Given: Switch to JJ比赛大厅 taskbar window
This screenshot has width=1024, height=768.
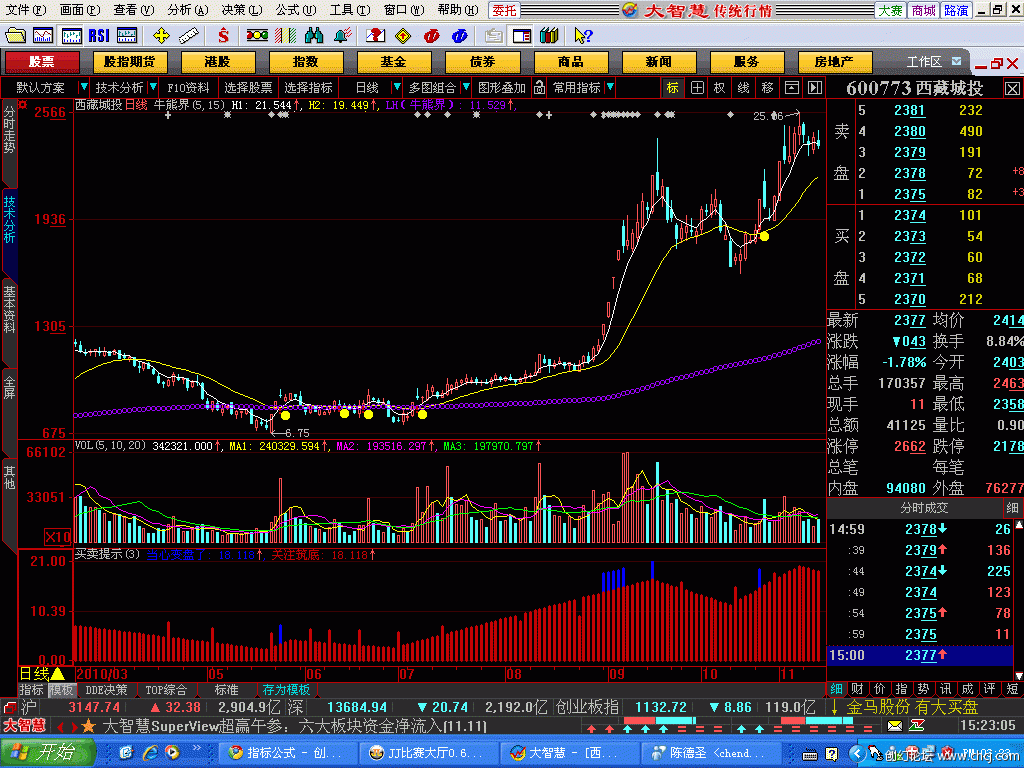Looking at the screenshot, I should [x=428, y=753].
